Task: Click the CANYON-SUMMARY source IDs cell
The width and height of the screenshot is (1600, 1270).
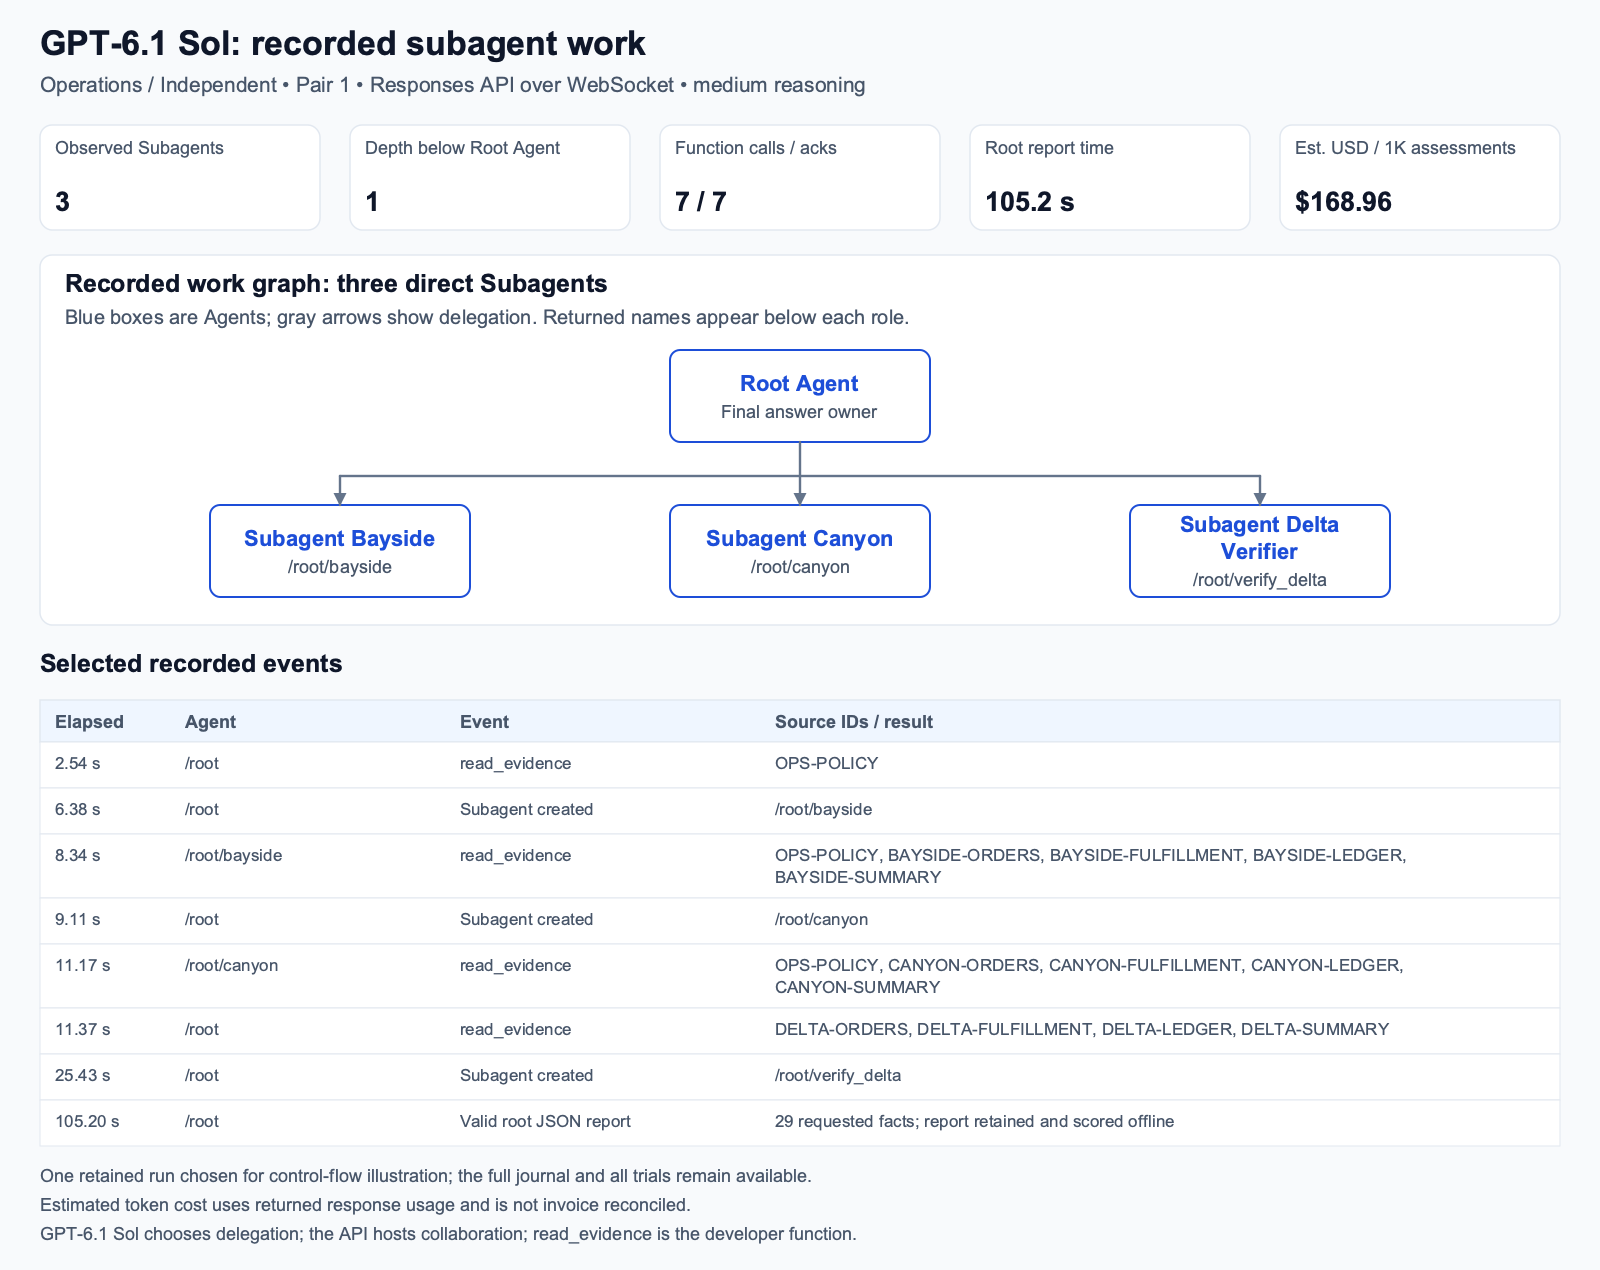Action: pos(1089,976)
